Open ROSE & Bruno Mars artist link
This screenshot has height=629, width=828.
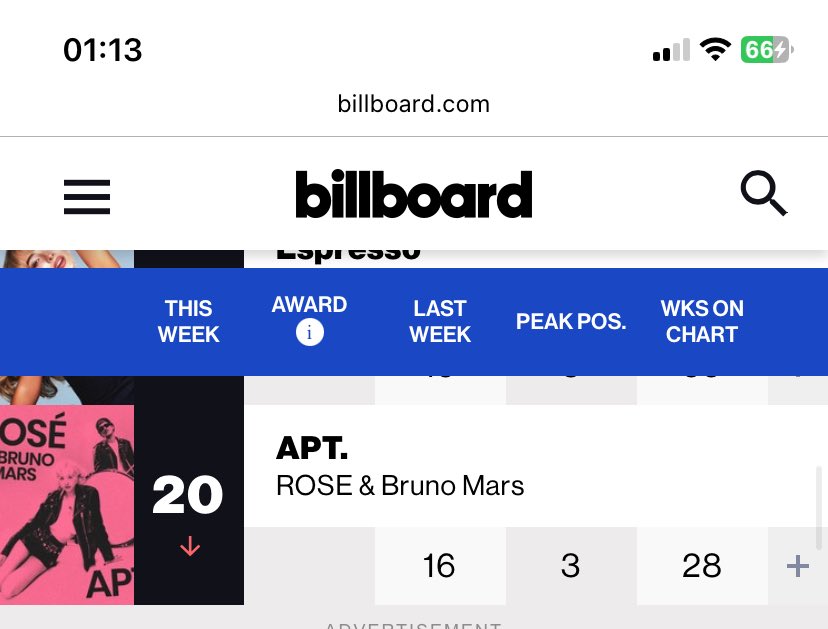(400, 485)
